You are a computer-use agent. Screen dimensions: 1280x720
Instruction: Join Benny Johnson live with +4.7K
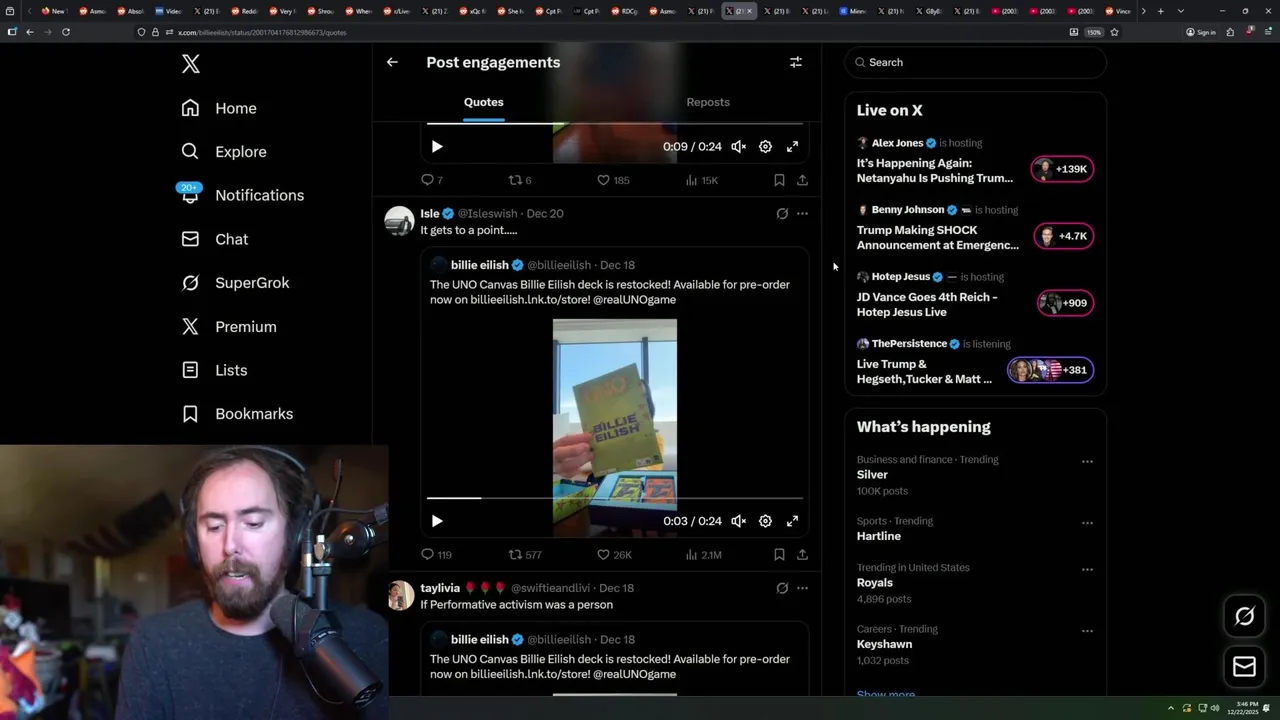tap(1063, 236)
